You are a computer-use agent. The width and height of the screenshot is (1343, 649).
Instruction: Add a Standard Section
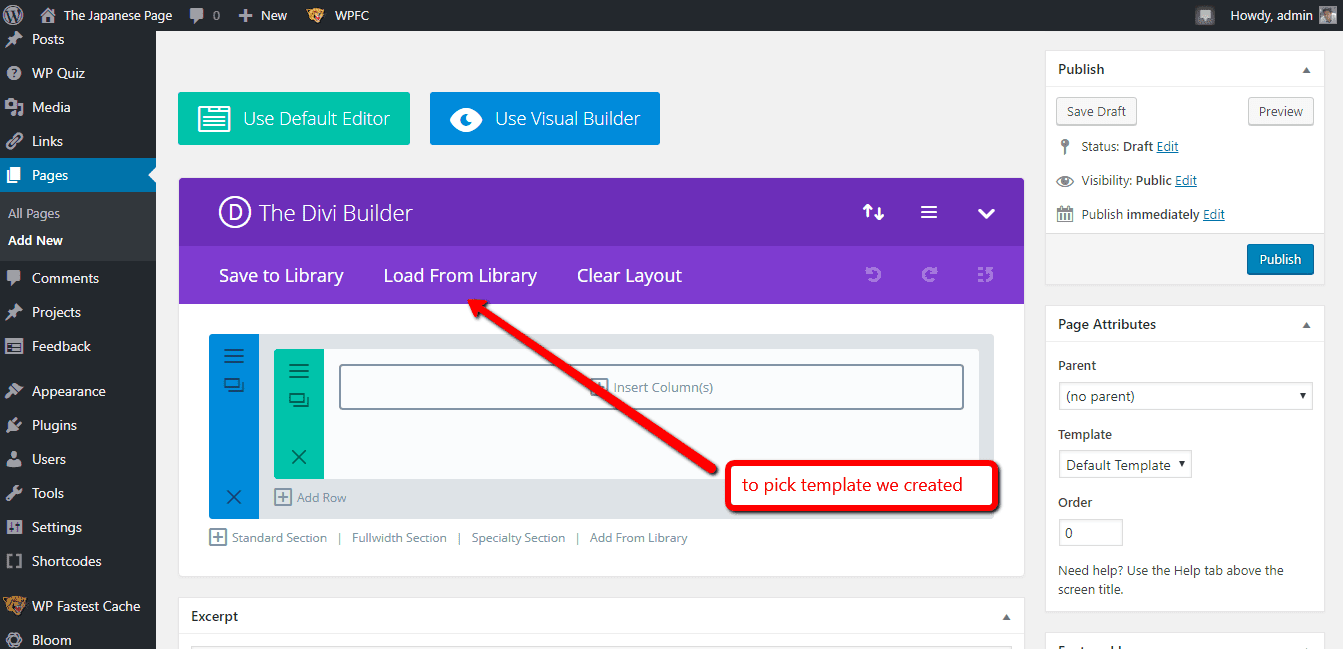(x=268, y=537)
